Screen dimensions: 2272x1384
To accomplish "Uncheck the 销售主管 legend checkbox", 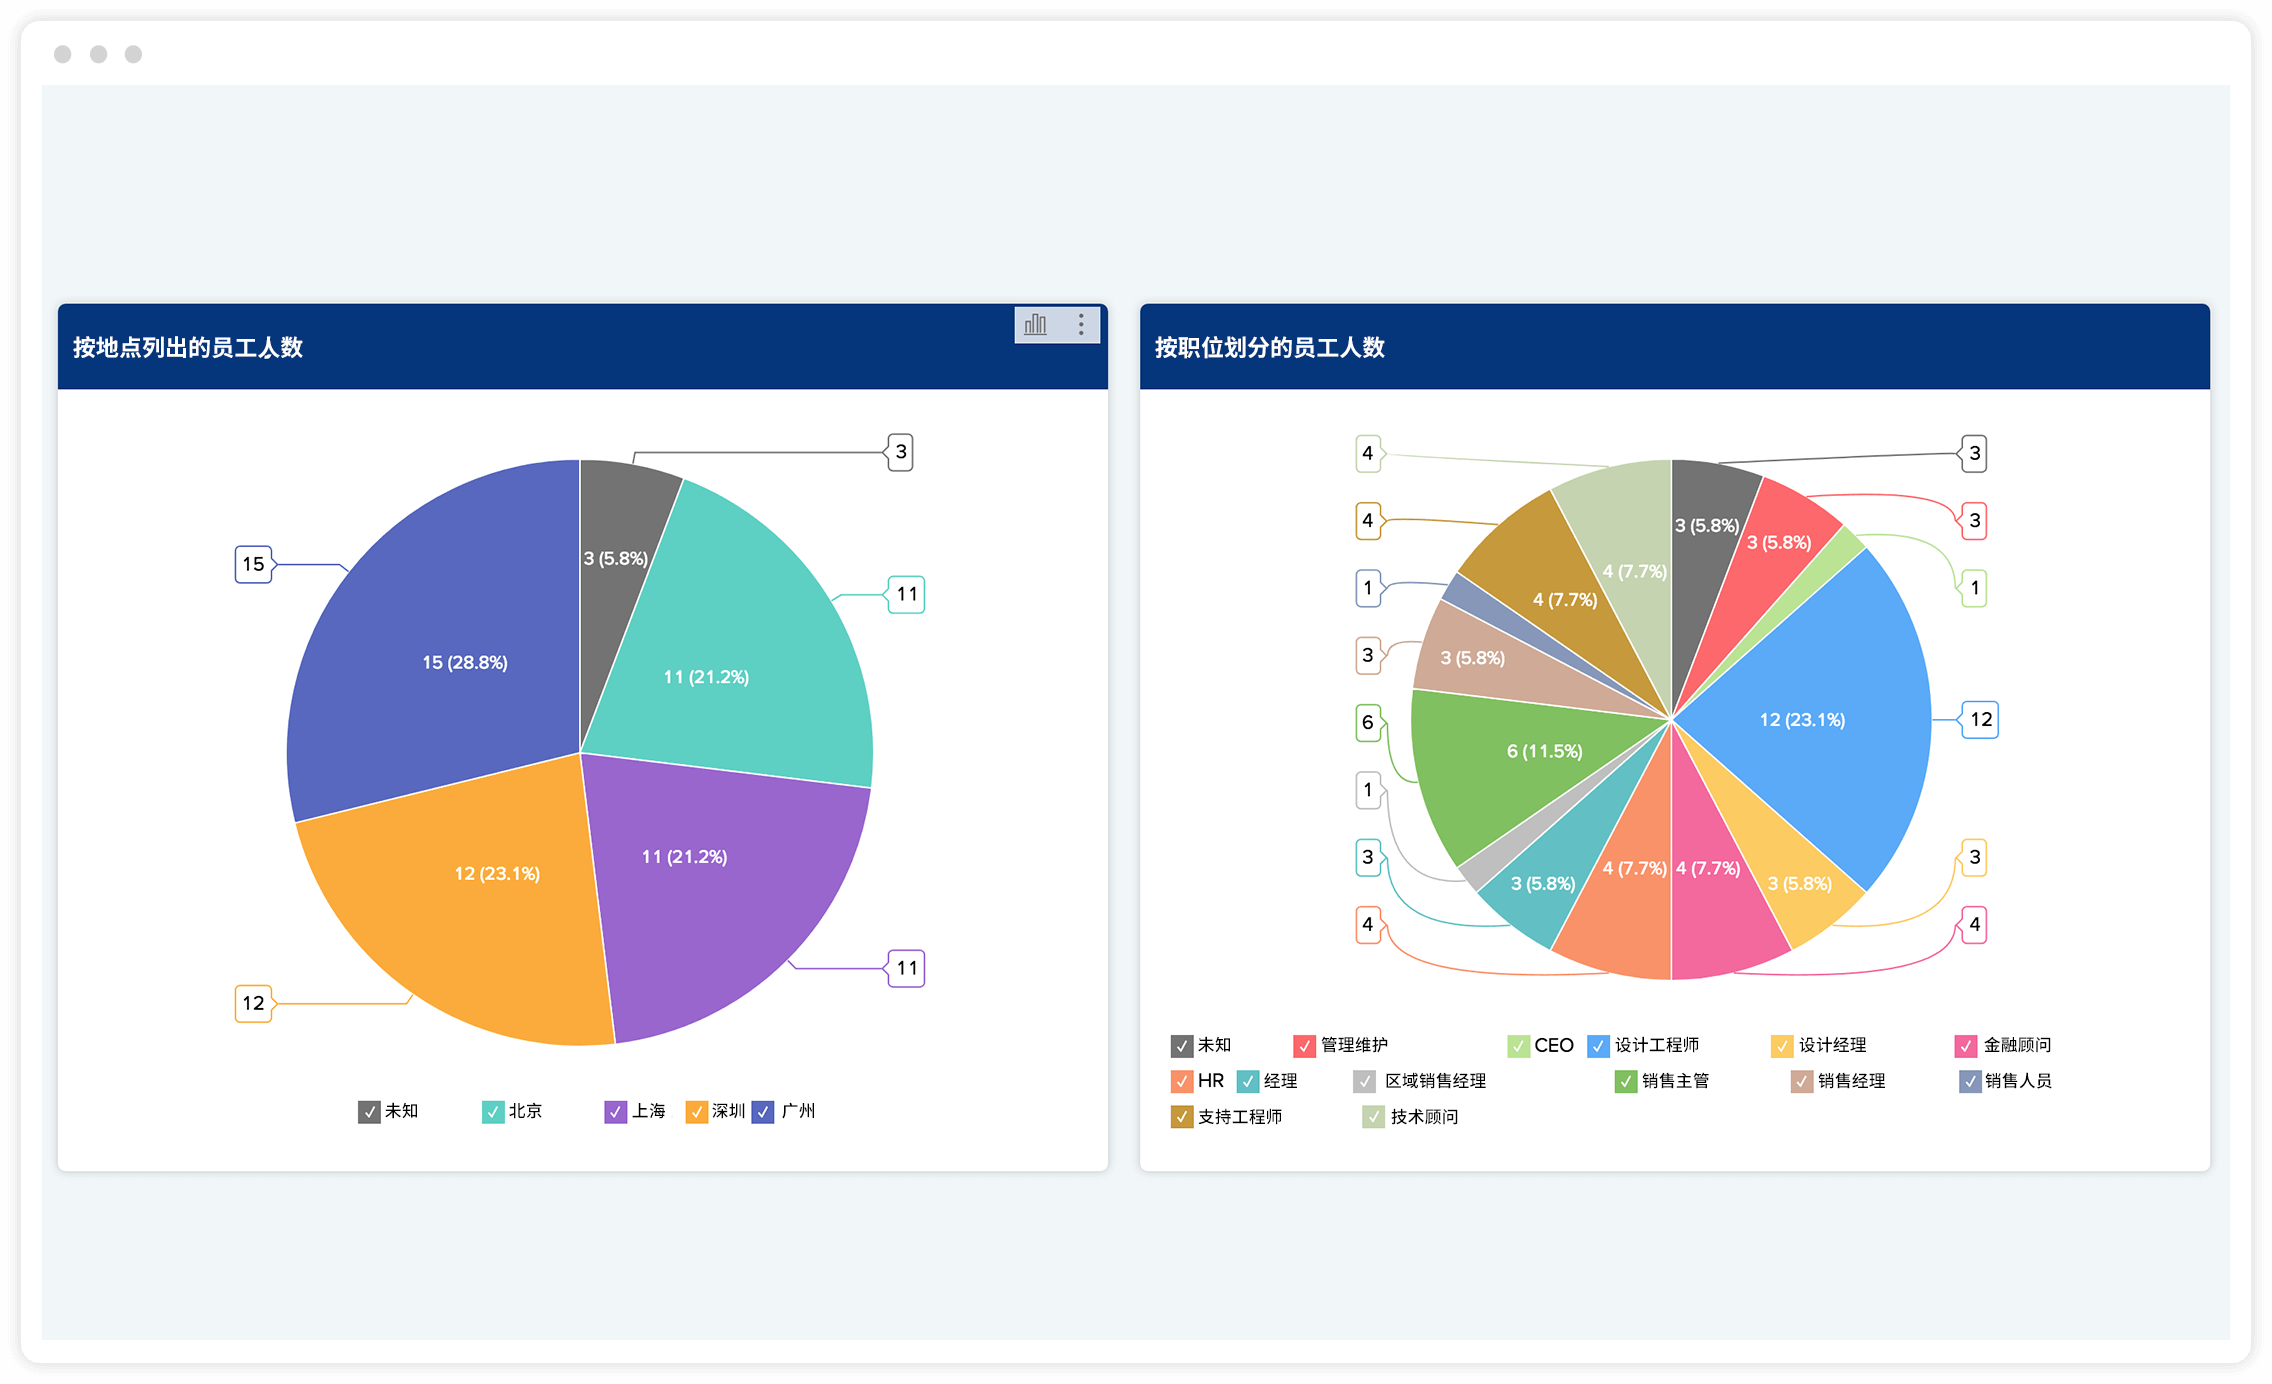I will 1626,1082.
